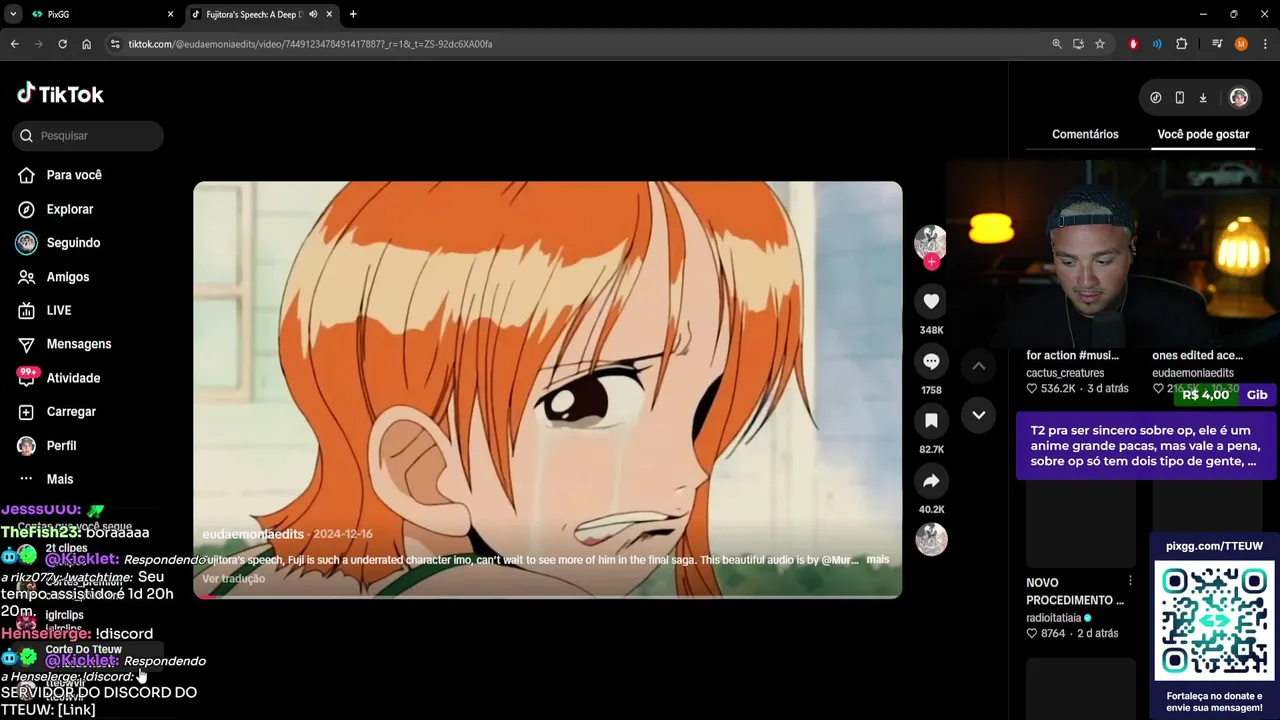Open comments via speech bubble icon

(931, 361)
